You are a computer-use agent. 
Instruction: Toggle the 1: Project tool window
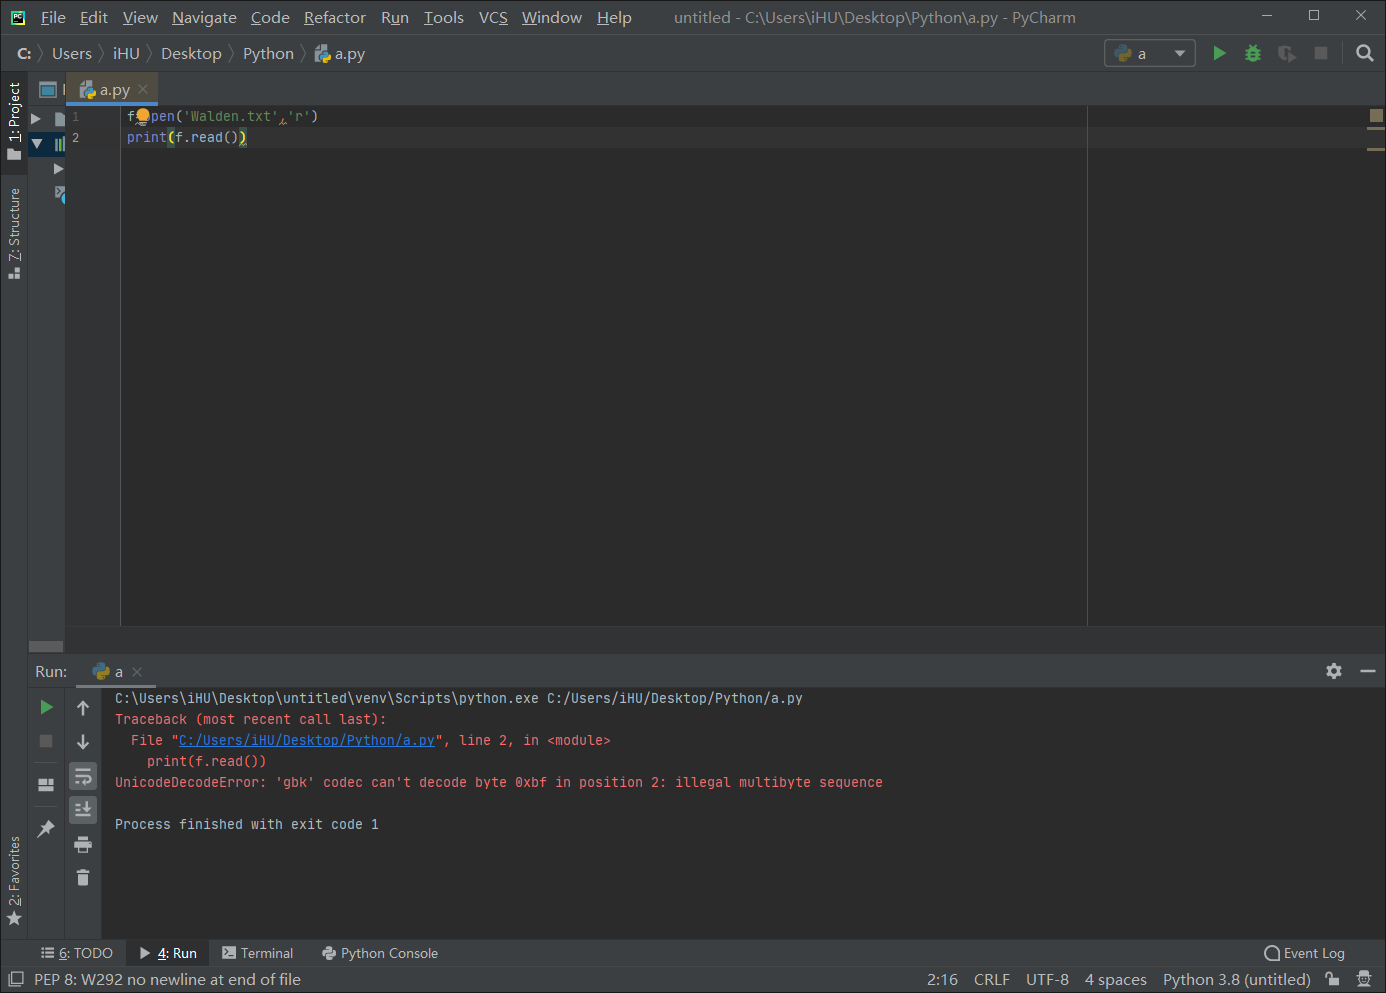coord(14,121)
